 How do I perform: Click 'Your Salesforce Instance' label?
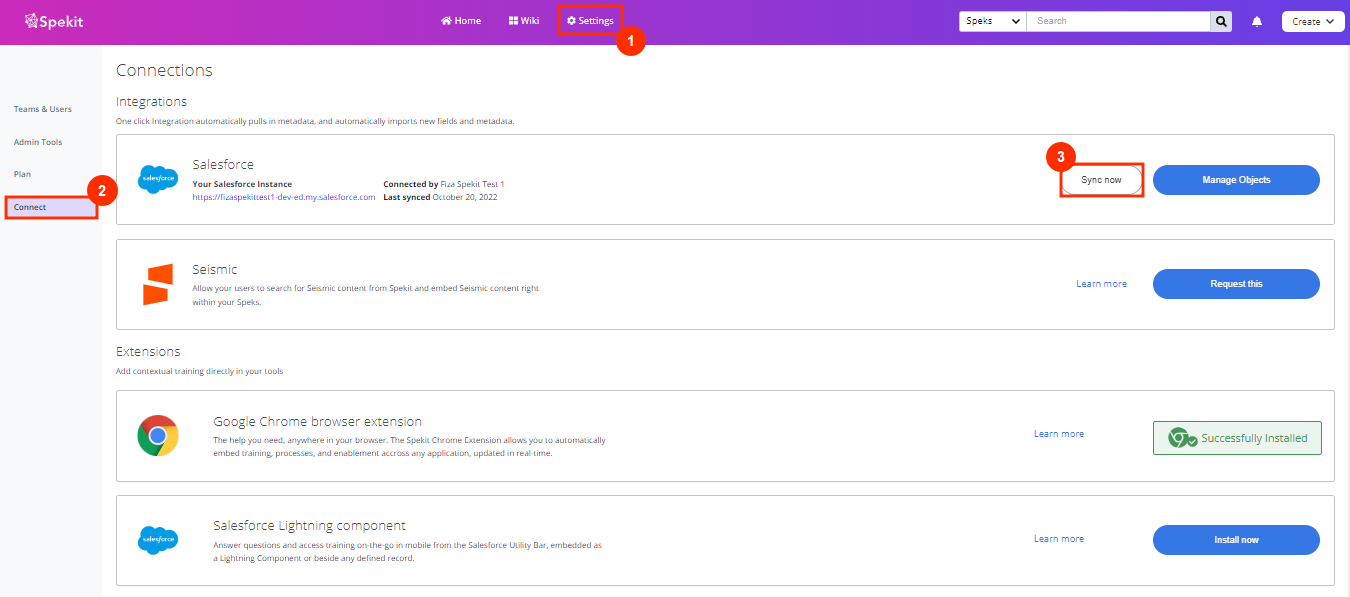(x=242, y=185)
